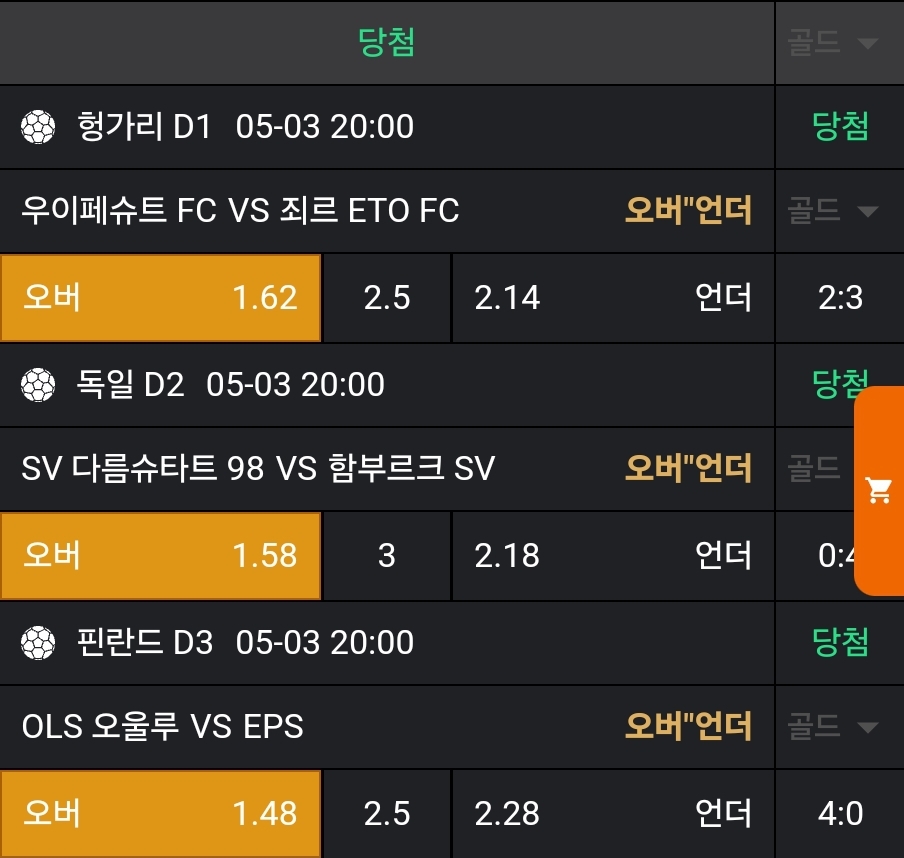
Task: Pick 언더 2.18 for 다름슈타트 vs 함부르크
Action: click(x=612, y=556)
